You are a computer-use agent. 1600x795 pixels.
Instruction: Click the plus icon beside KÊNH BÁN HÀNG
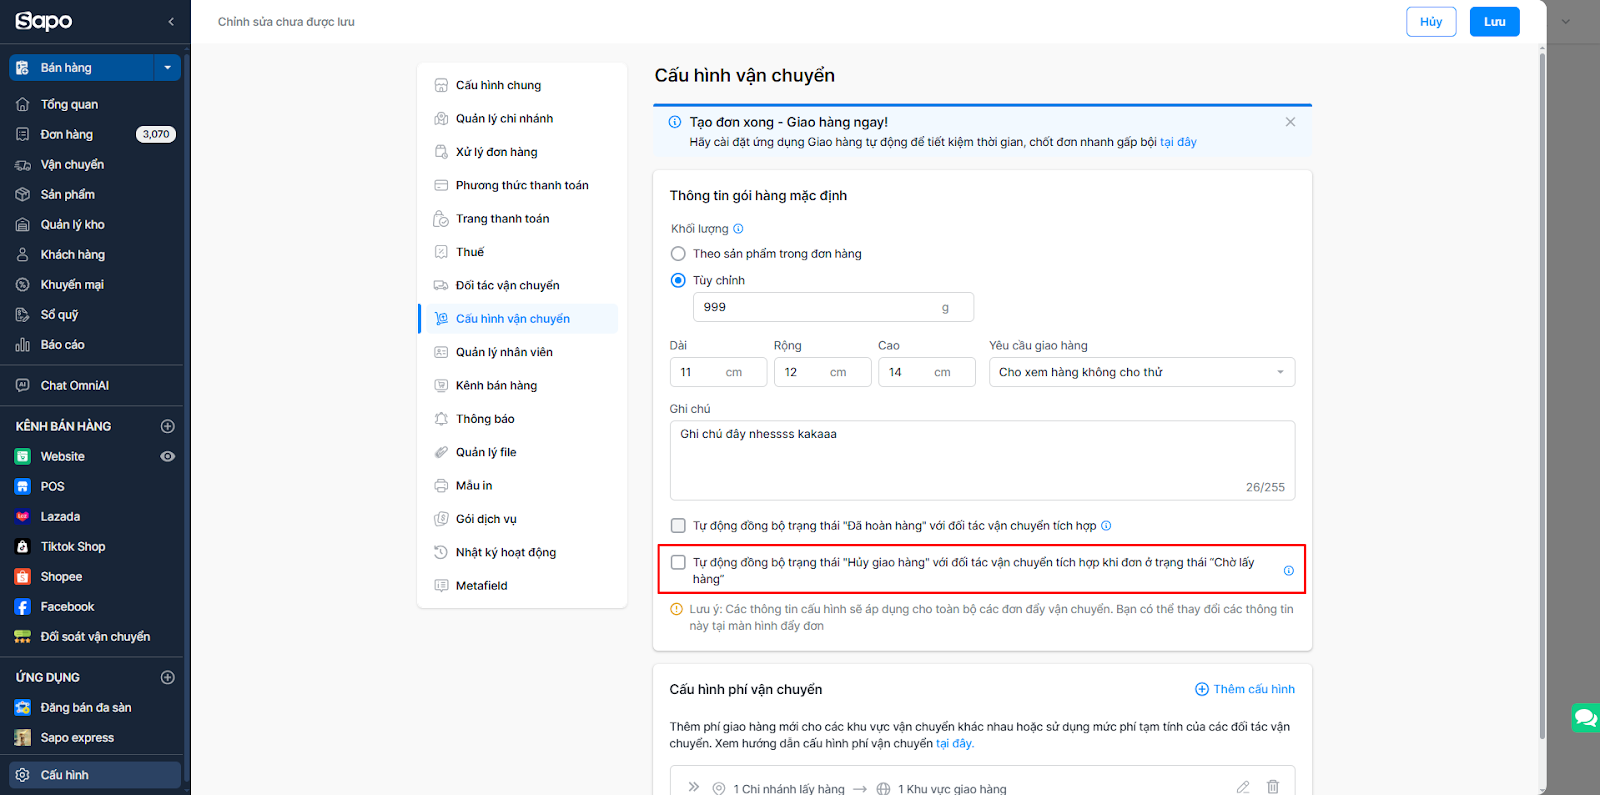pos(168,426)
